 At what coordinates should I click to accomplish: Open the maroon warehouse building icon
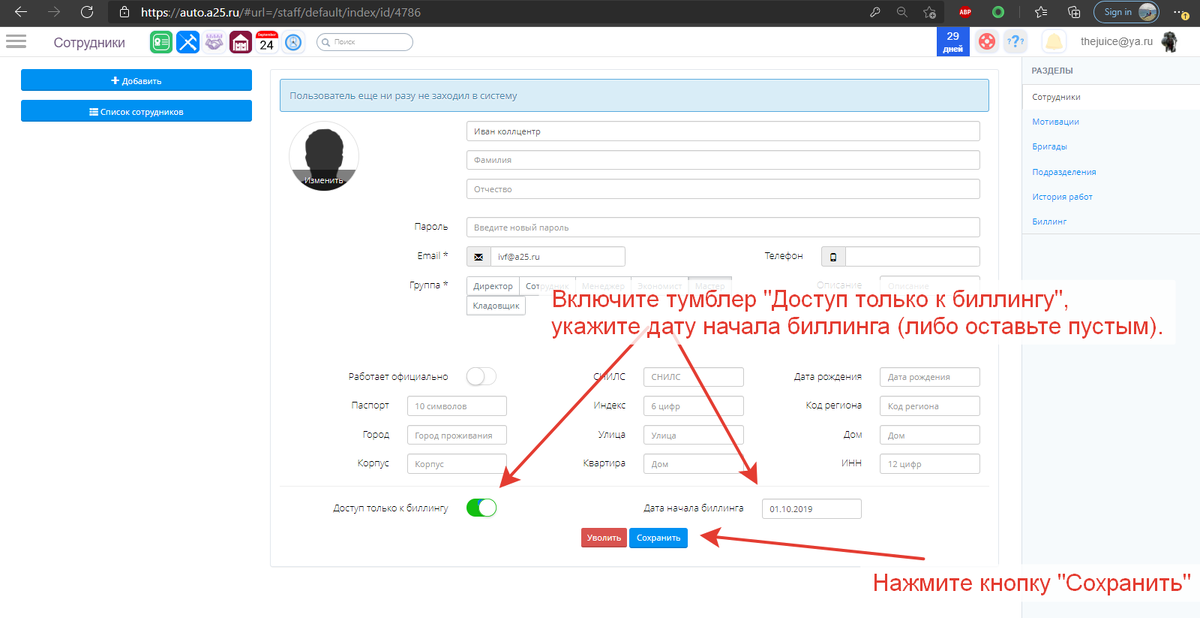click(240, 42)
